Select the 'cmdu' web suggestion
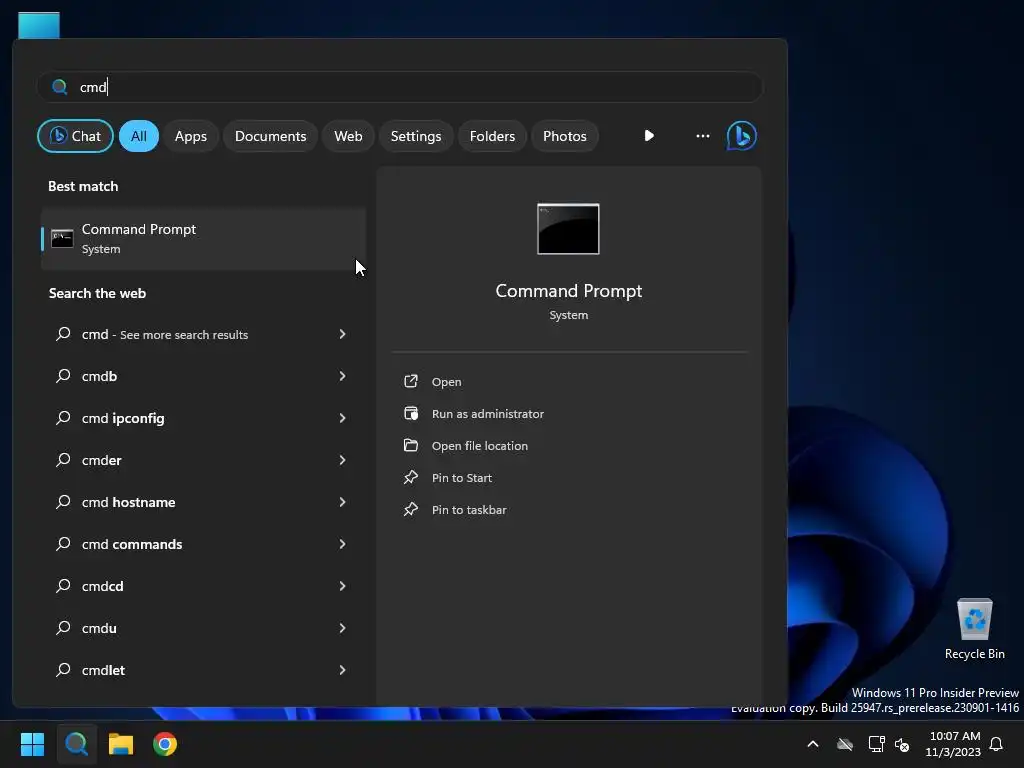Screen dimensions: 1024x768 tap(203, 628)
